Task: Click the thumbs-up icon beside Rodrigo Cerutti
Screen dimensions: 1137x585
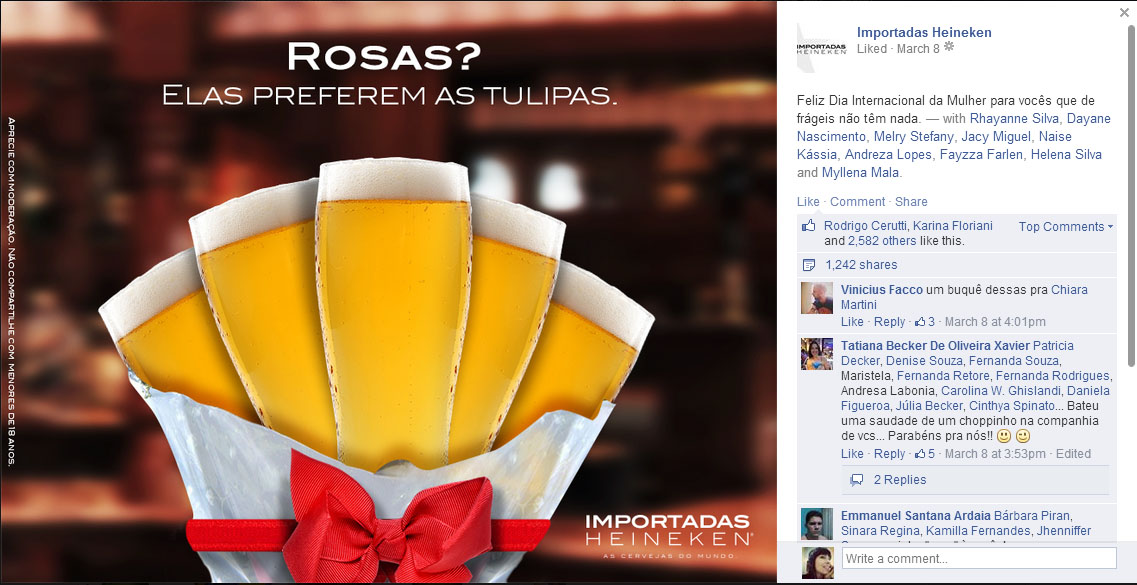Action: pos(809,226)
